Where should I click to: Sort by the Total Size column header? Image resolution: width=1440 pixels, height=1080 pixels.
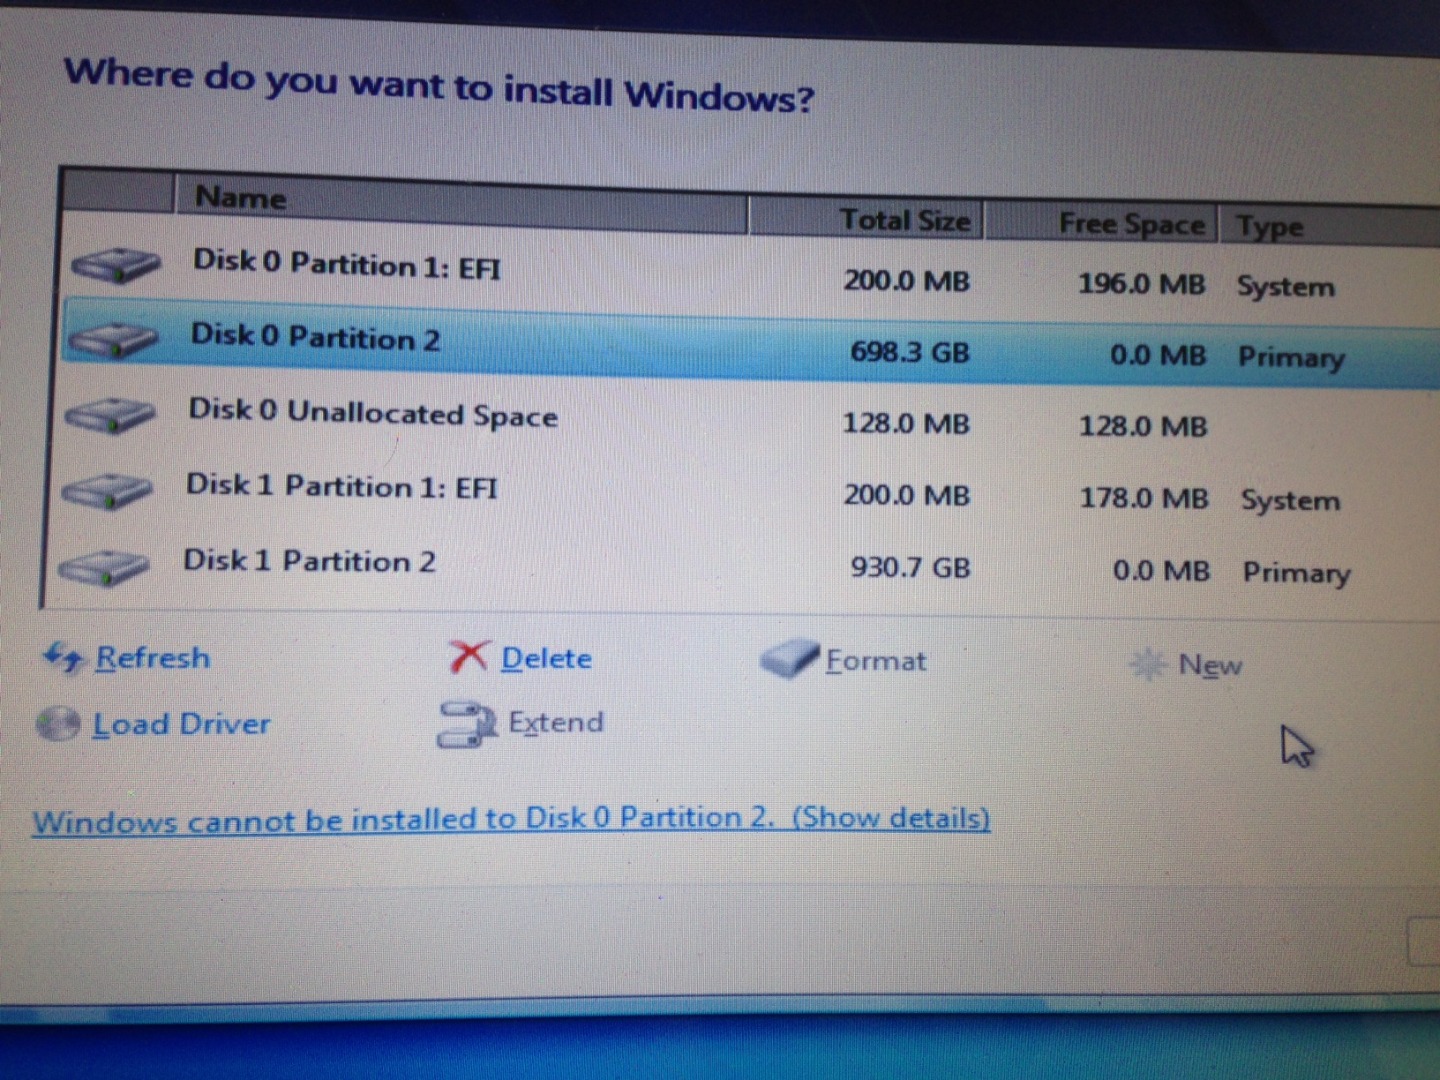click(866, 218)
